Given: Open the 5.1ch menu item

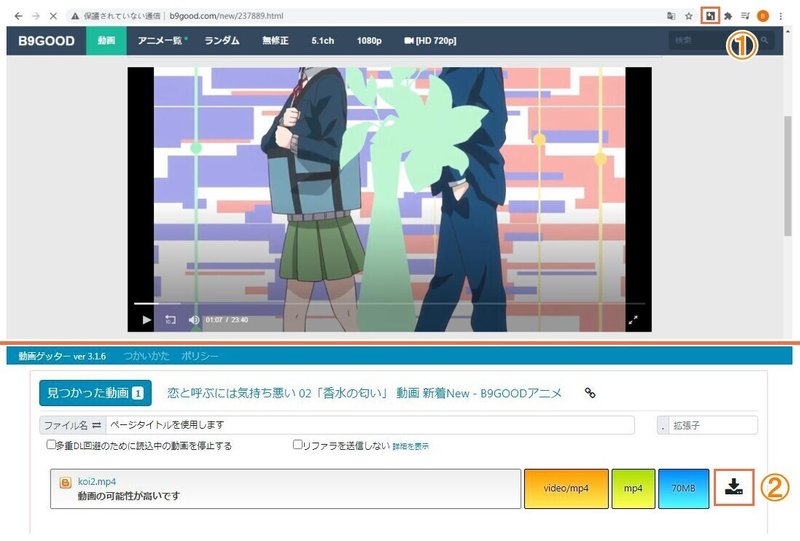Looking at the screenshot, I should coord(322,40).
